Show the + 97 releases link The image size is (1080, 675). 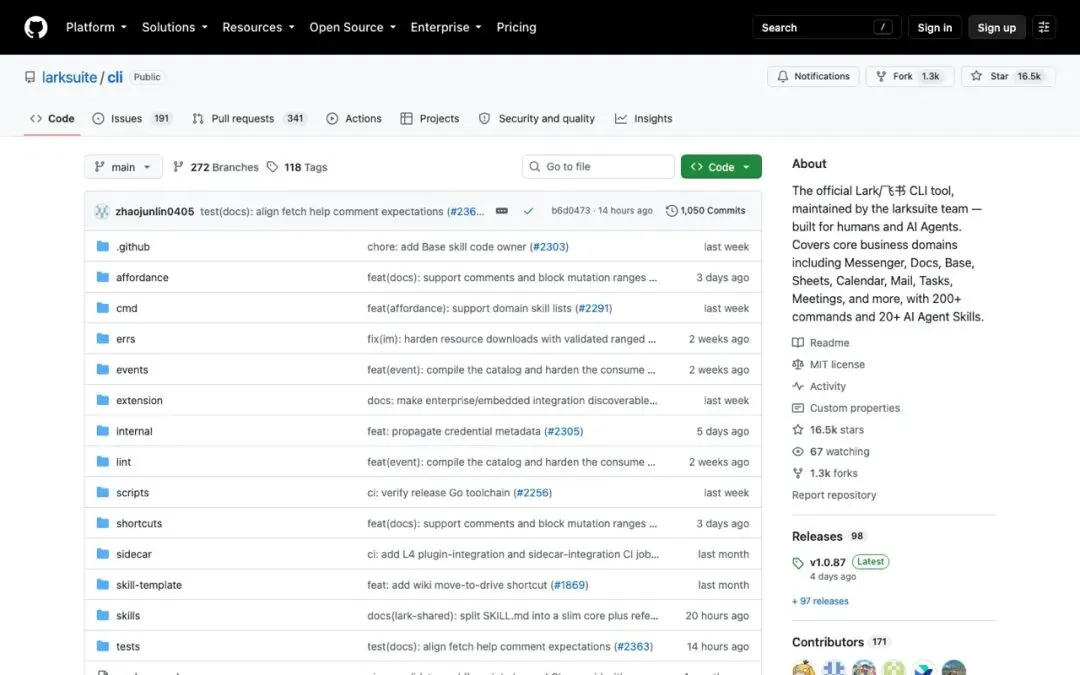point(820,601)
